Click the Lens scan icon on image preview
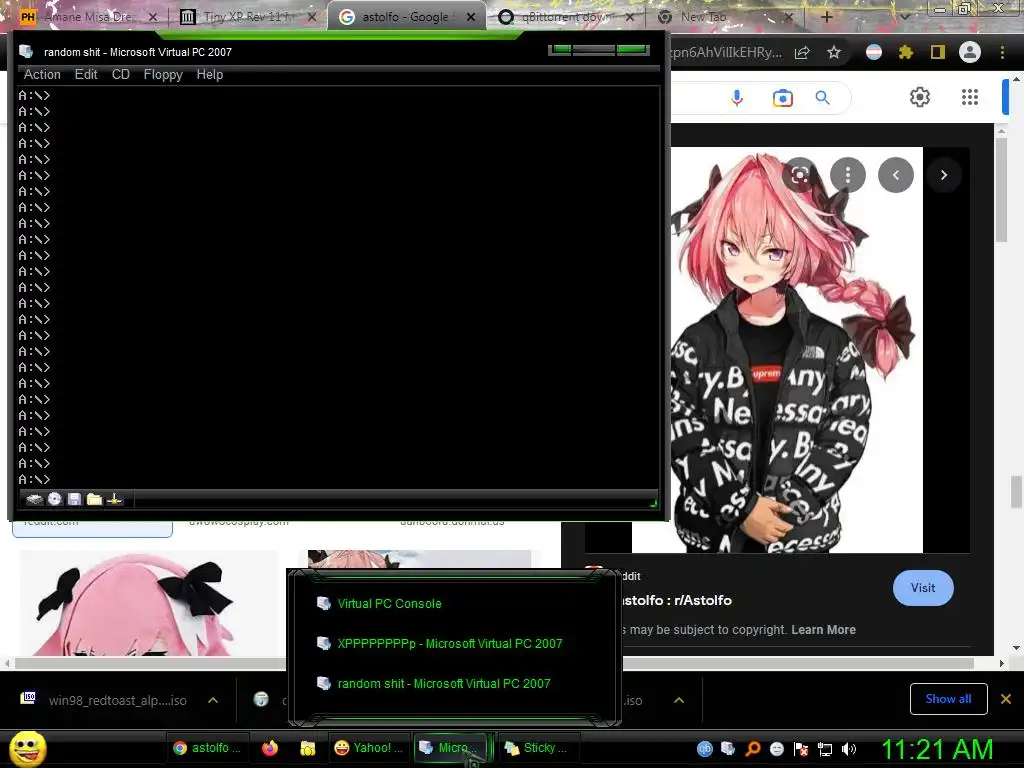 point(800,175)
